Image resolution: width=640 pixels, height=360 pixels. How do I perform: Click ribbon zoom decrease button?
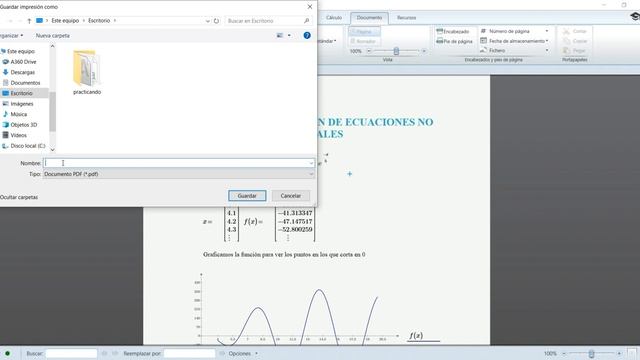[x=369, y=51]
